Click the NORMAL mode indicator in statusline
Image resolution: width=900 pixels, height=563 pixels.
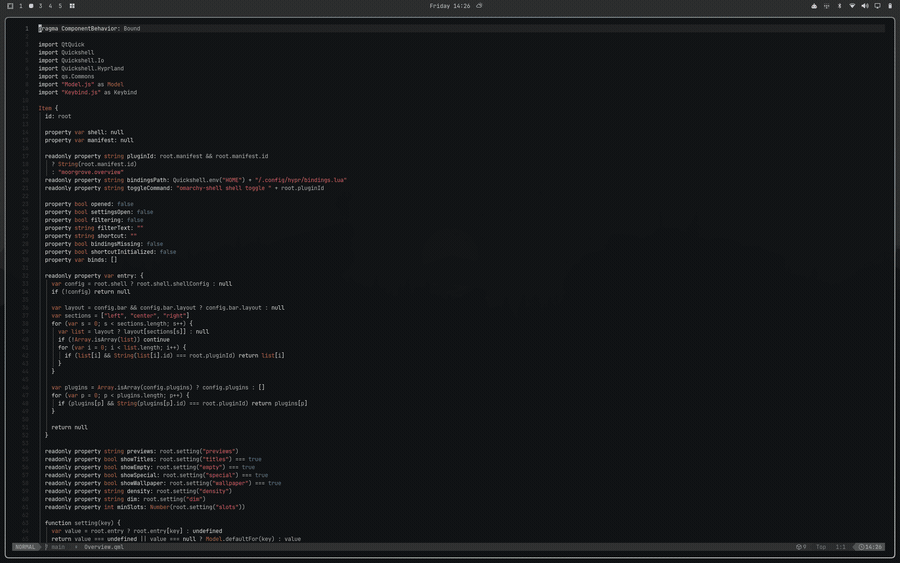(x=25, y=547)
